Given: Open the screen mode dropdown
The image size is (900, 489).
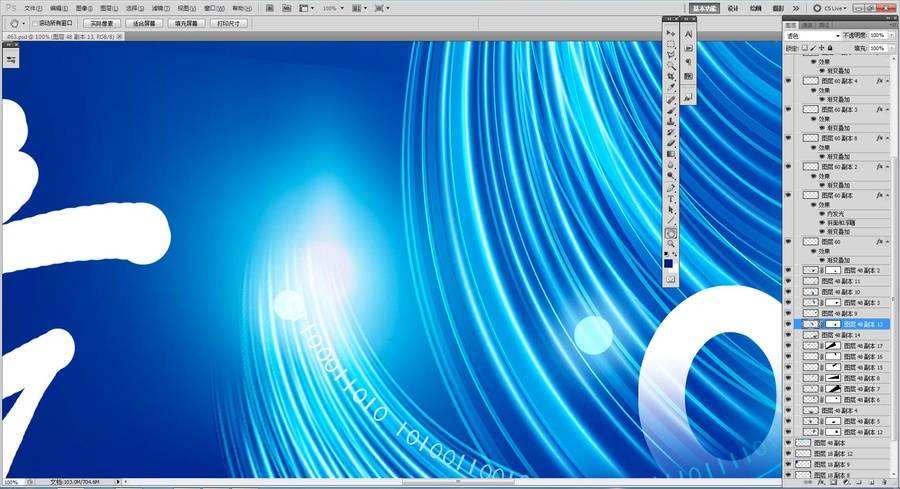Looking at the screenshot, I should (382, 9).
